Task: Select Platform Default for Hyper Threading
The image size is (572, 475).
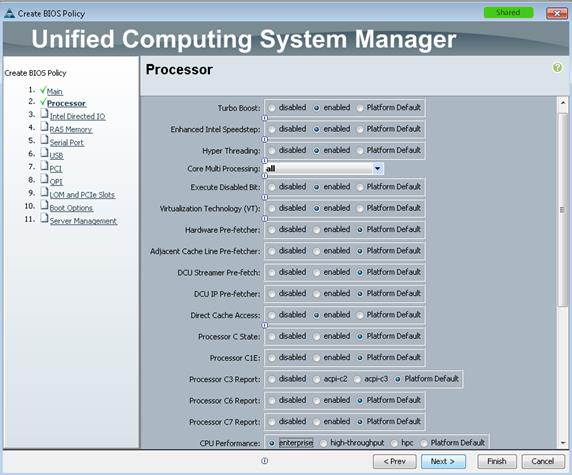Action: coord(360,151)
